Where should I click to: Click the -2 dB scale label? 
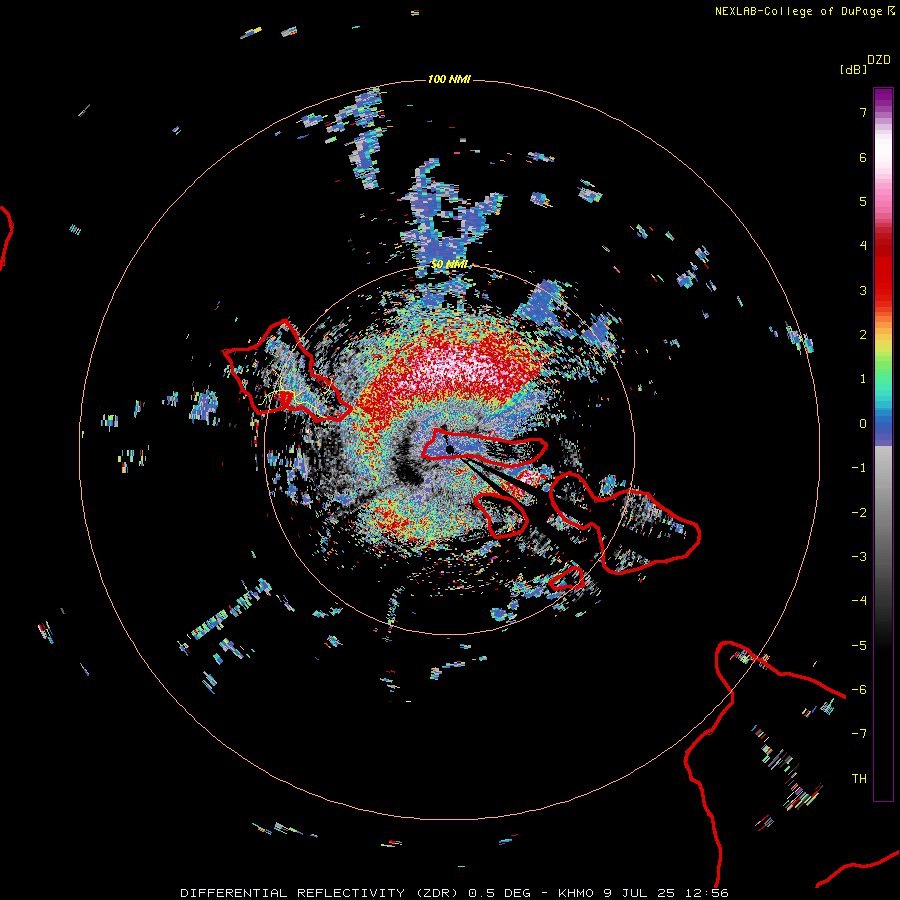click(x=859, y=513)
